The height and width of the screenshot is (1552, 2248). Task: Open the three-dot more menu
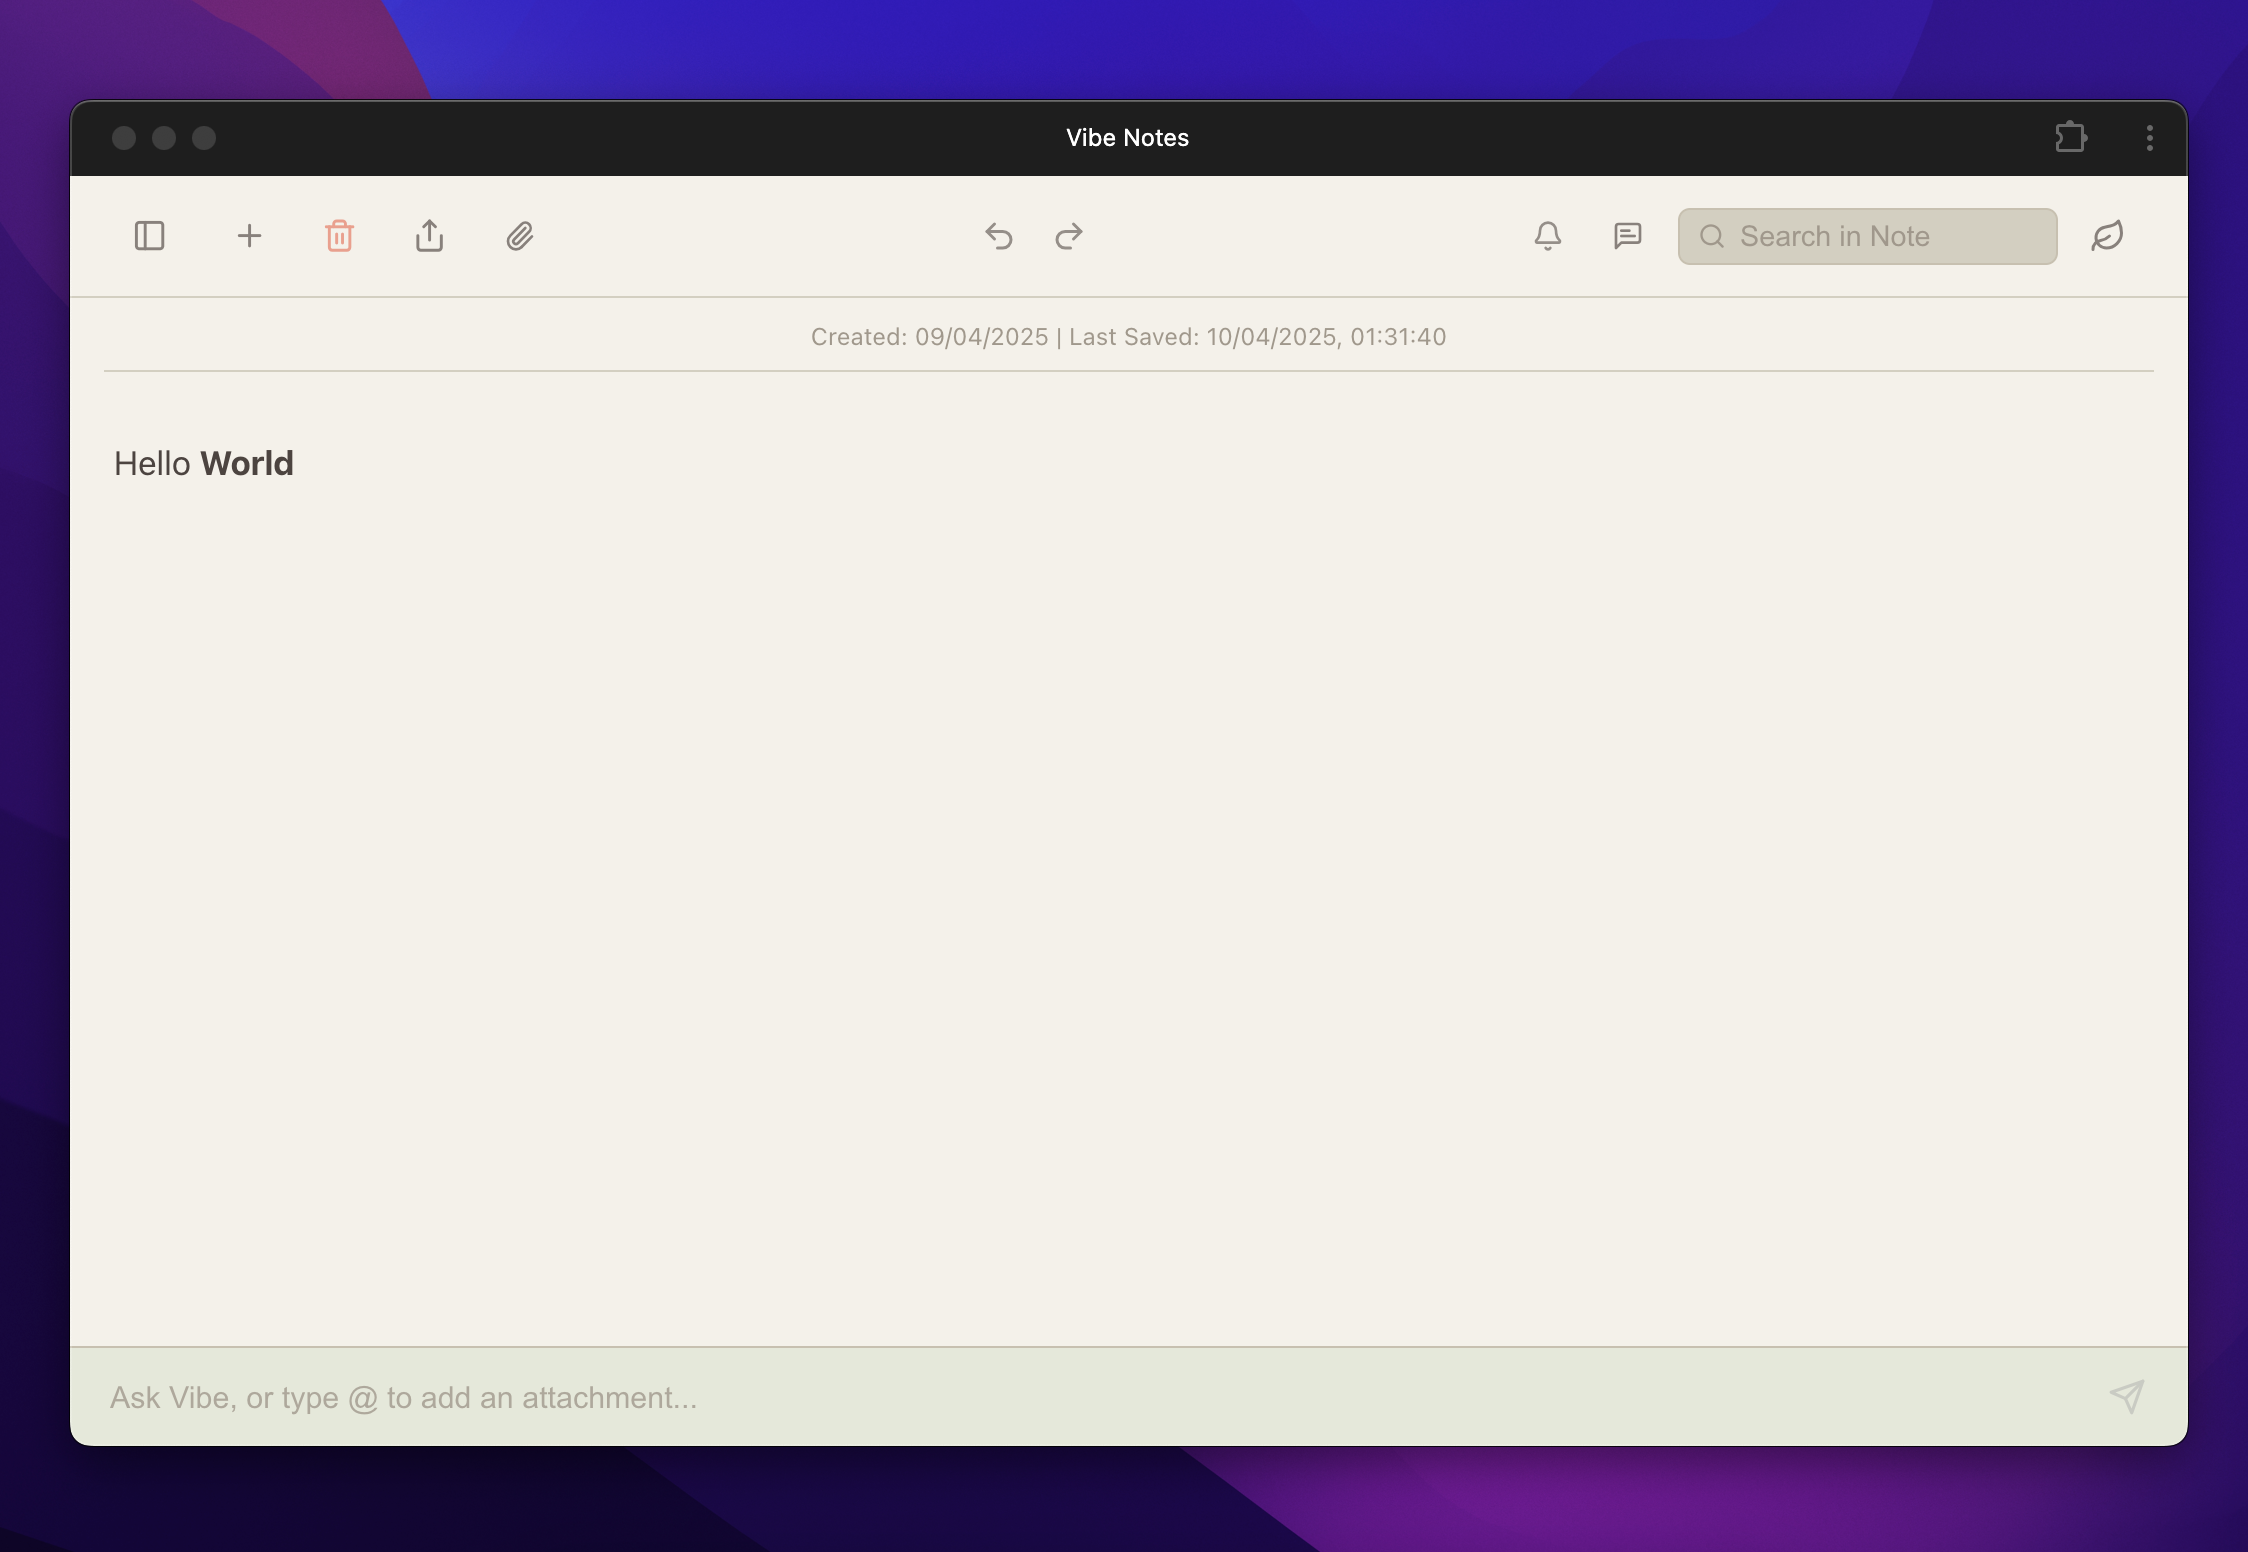2149,137
